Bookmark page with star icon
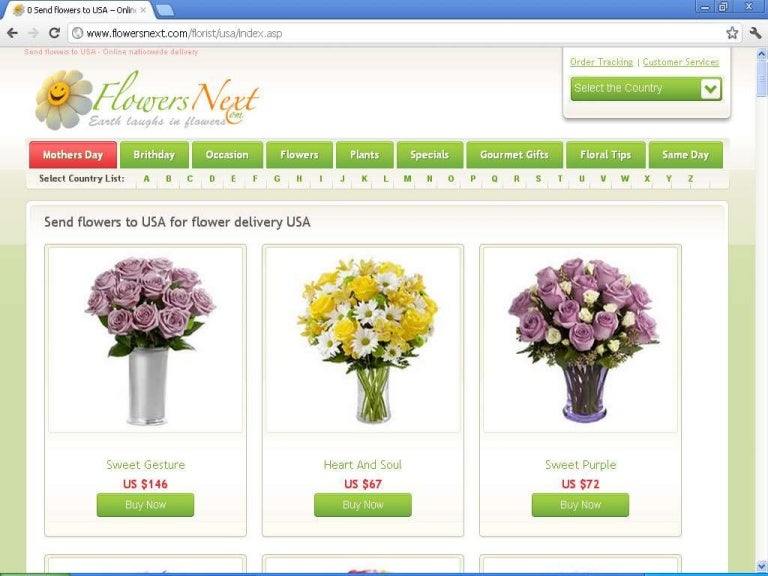Viewport: 768px width, 576px height. click(x=732, y=33)
